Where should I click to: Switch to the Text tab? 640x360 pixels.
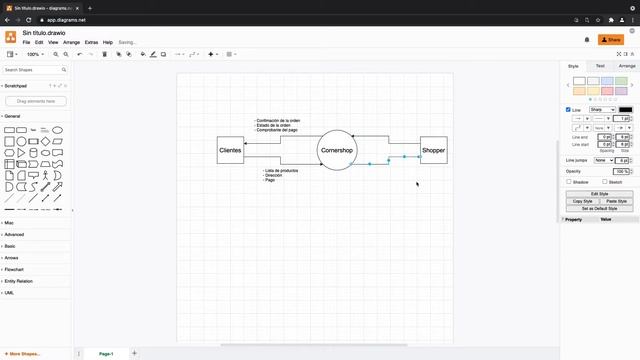coord(600,66)
